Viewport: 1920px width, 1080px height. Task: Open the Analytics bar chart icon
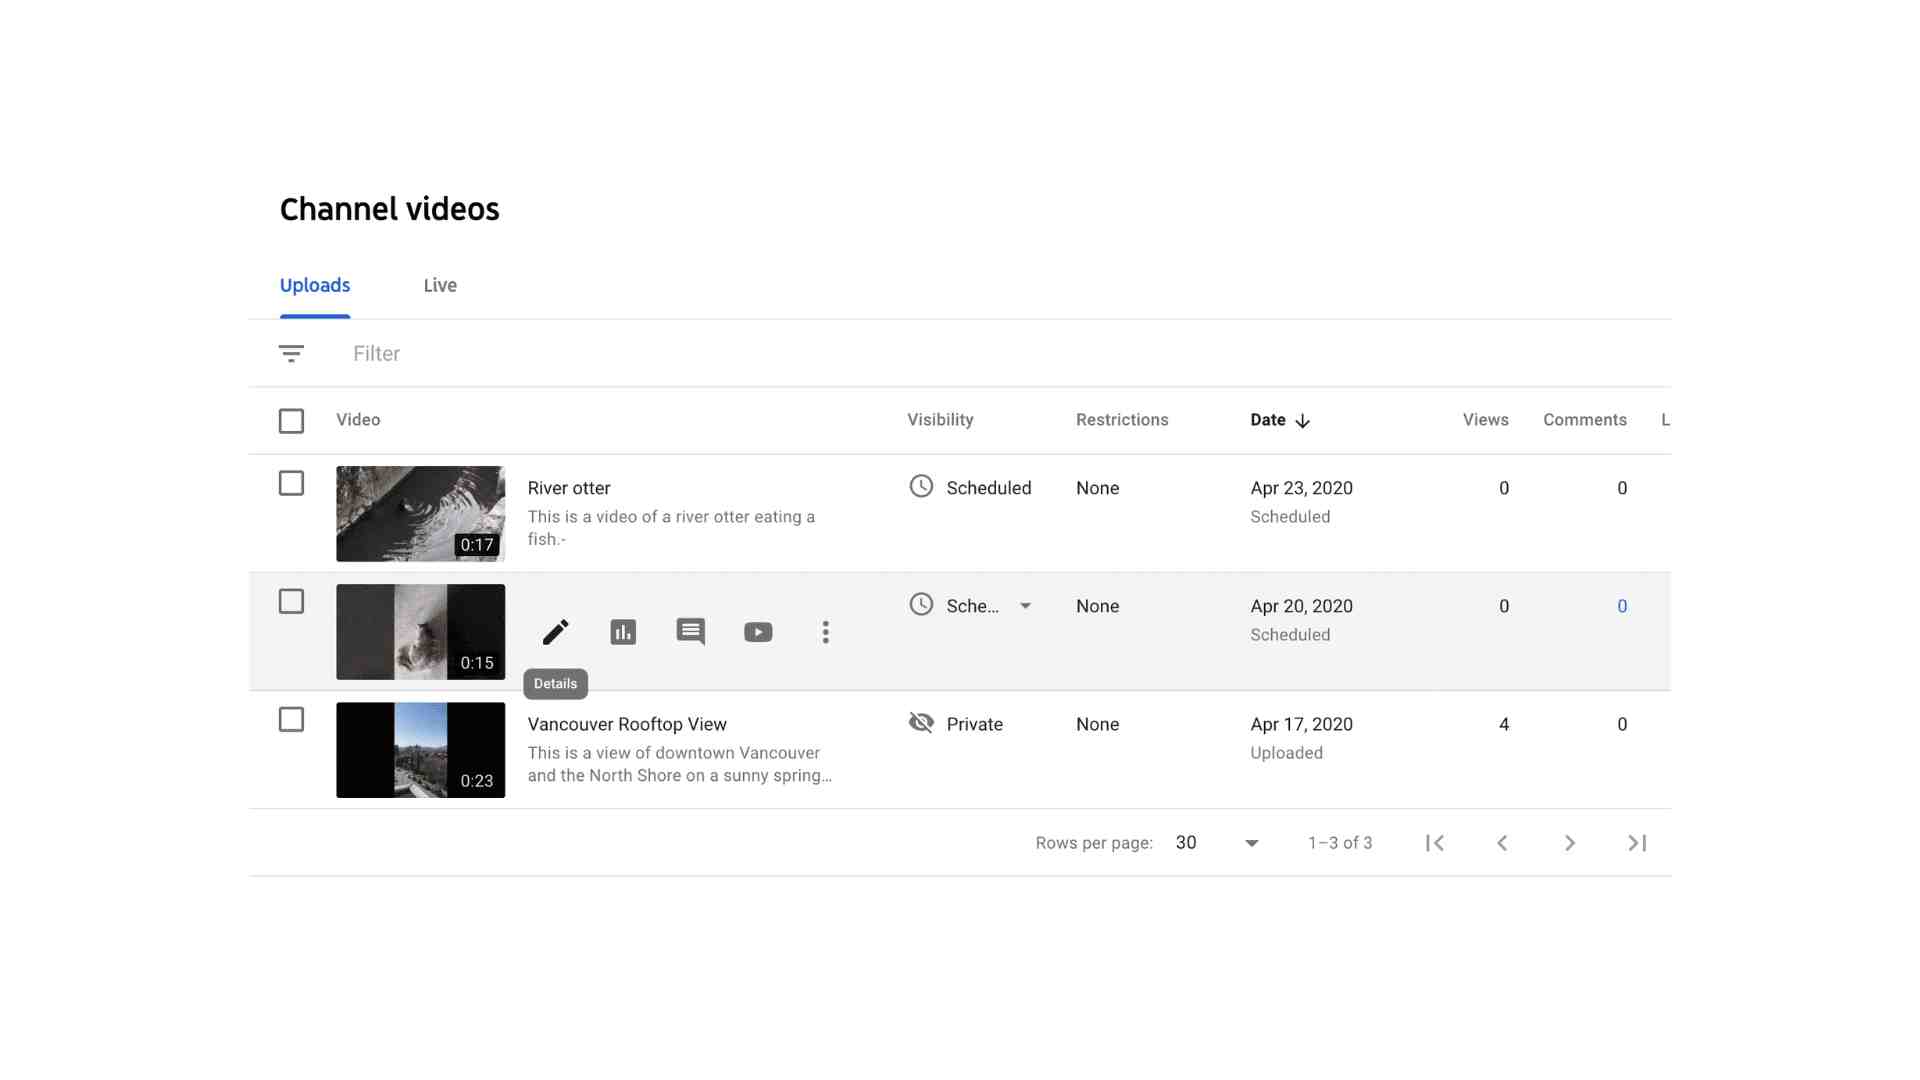[x=623, y=632]
